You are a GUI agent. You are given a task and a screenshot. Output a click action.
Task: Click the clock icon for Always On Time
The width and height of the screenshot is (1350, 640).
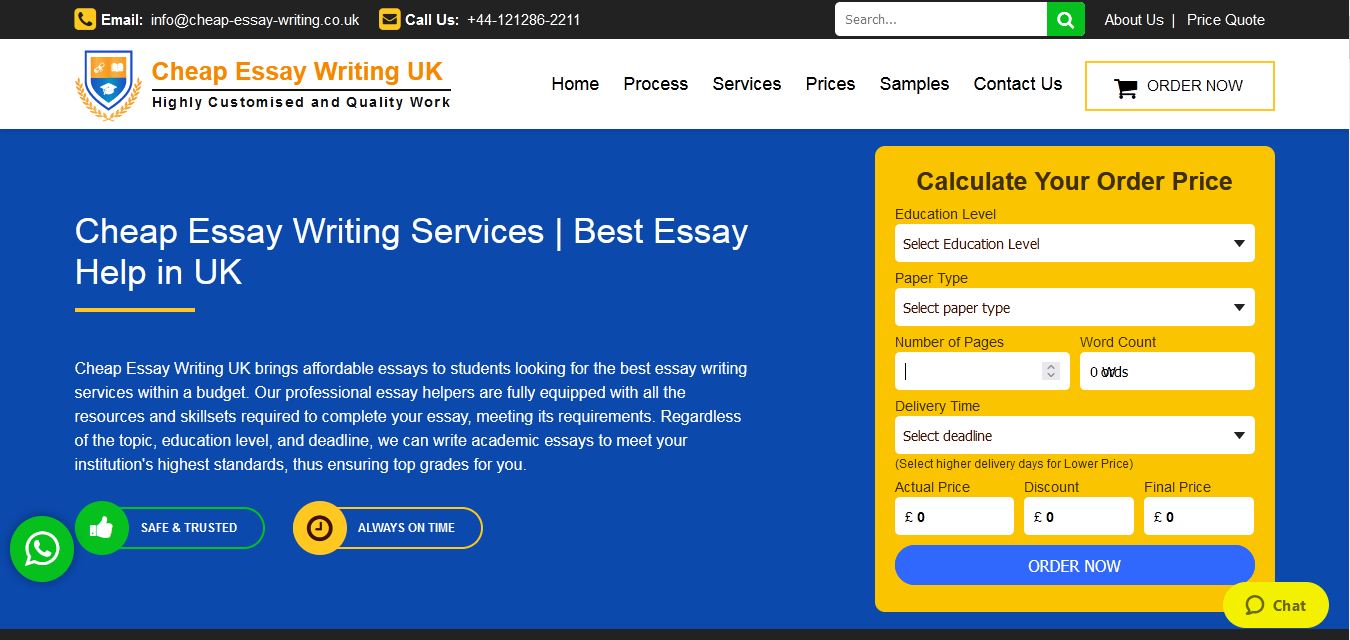click(x=319, y=527)
